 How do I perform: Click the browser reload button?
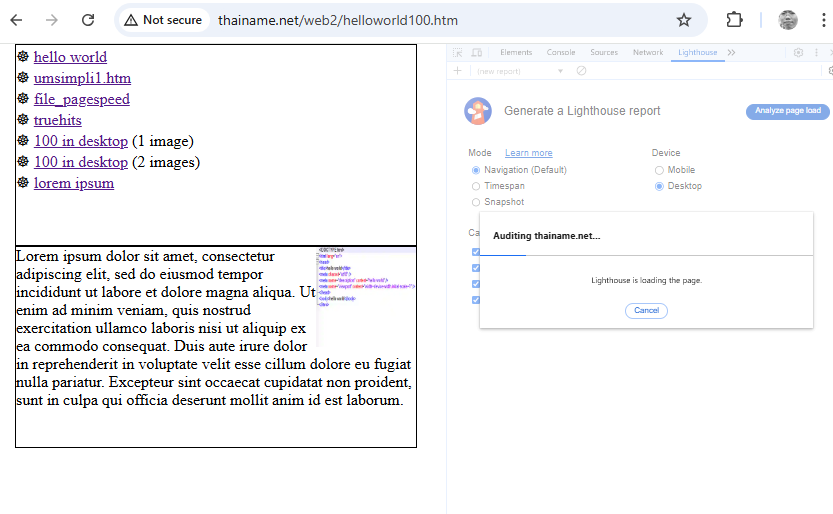88,20
